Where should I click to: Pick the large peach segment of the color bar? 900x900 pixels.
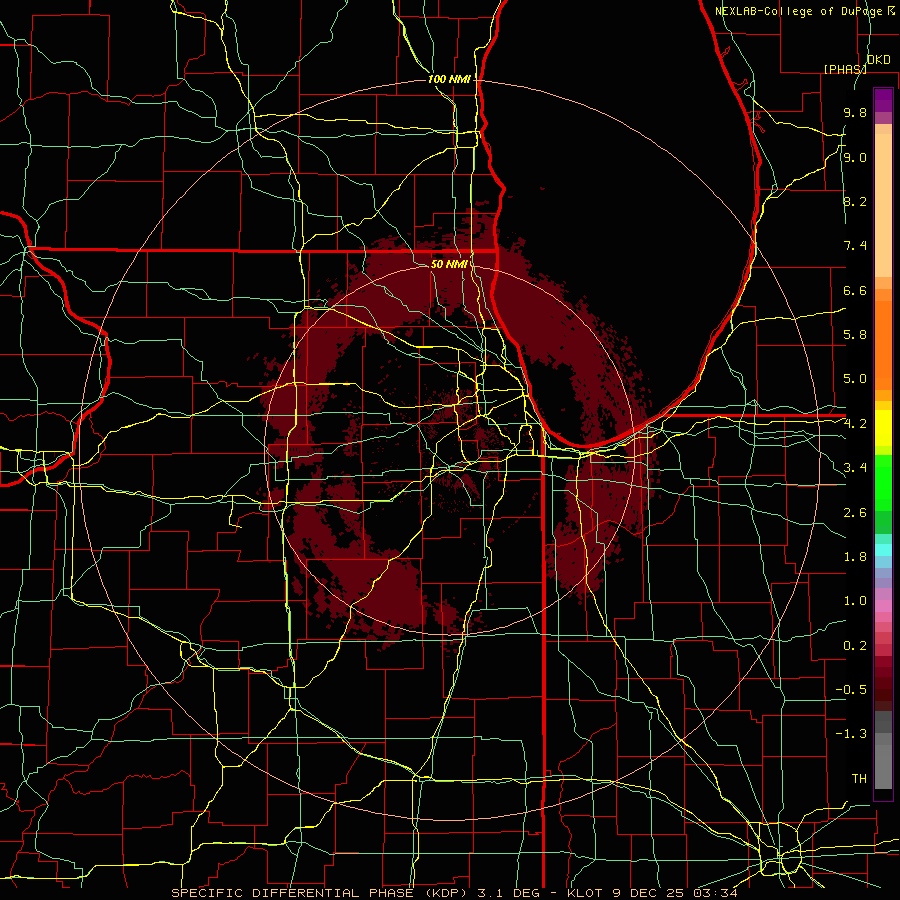click(x=883, y=205)
